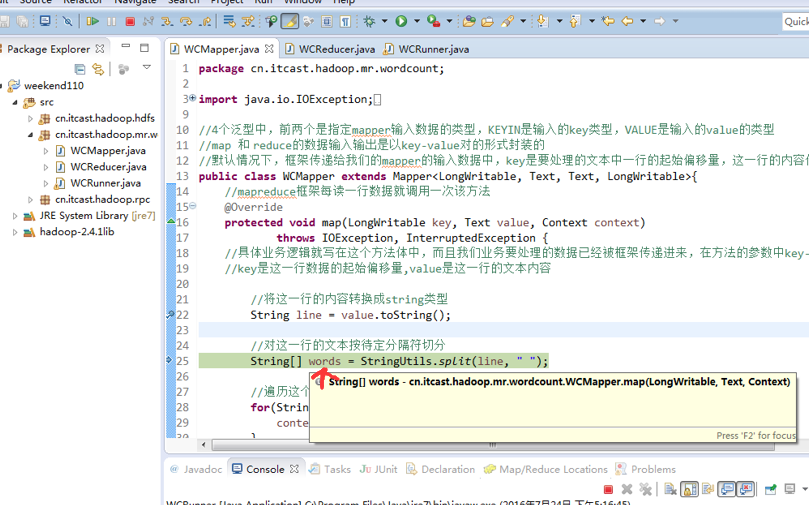
Task: Open the Run button dropdown arrow
Action: click(x=416, y=21)
